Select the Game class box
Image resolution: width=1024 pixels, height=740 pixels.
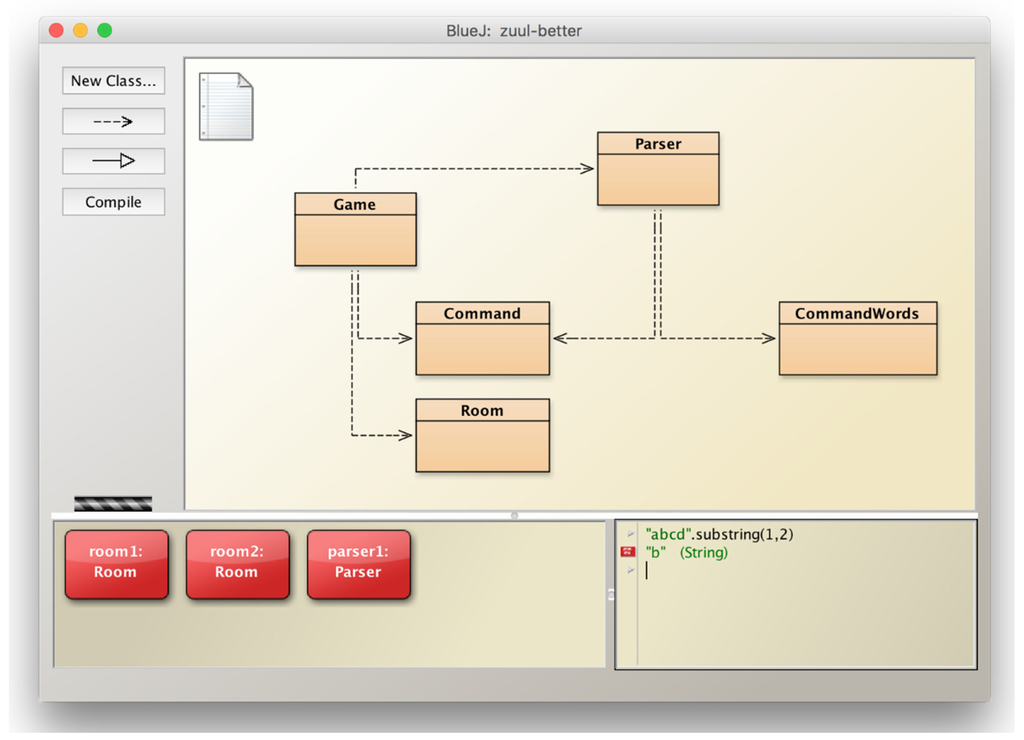[355, 229]
